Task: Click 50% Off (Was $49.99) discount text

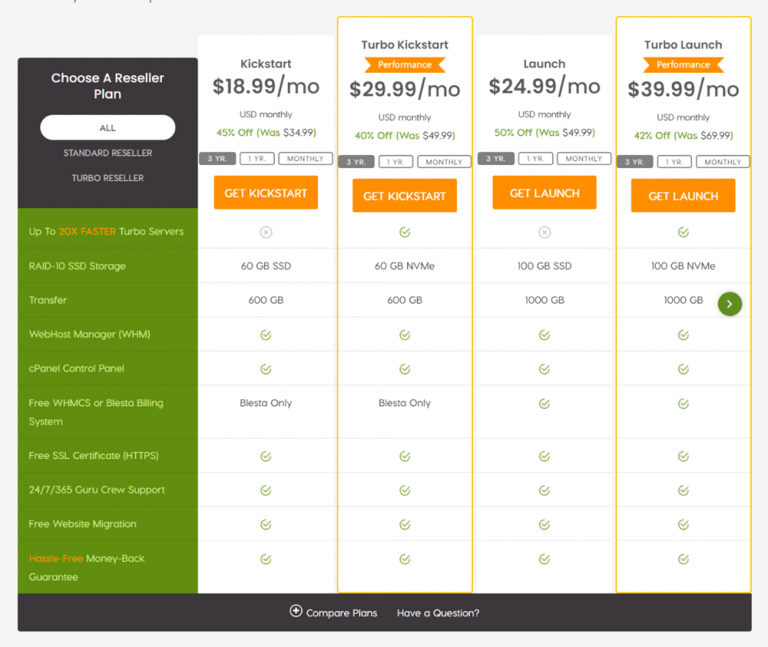Action: click(x=544, y=133)
